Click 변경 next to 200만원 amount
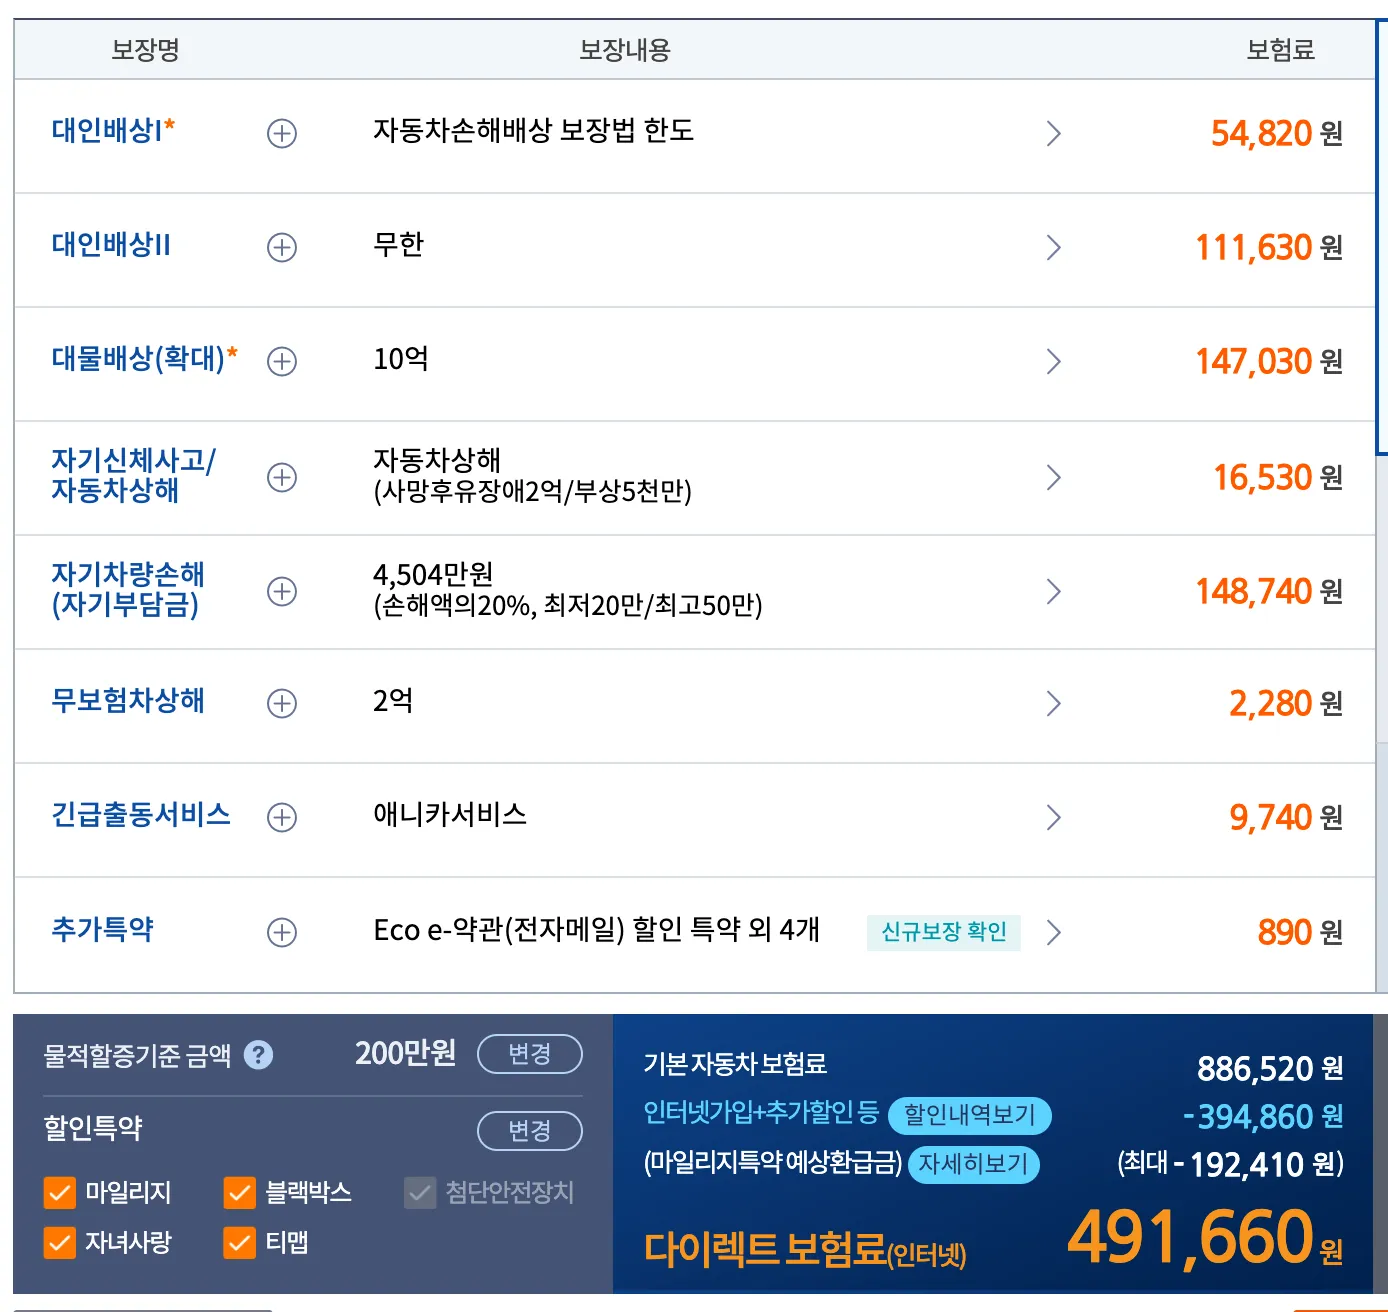 [530, 1053]
